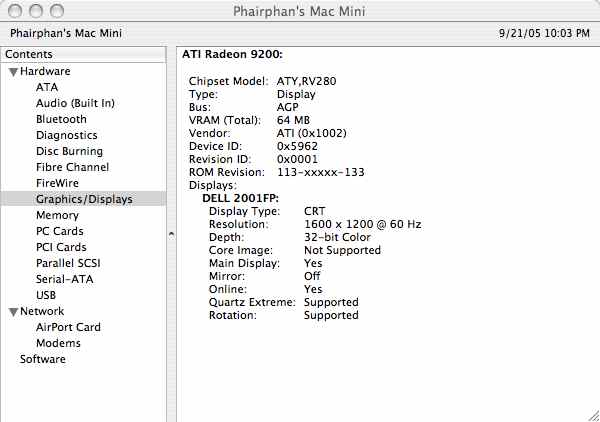600x422 pixels.
Task: View FireWire device details
Action: pyautogui.click(x=57, y=183)
